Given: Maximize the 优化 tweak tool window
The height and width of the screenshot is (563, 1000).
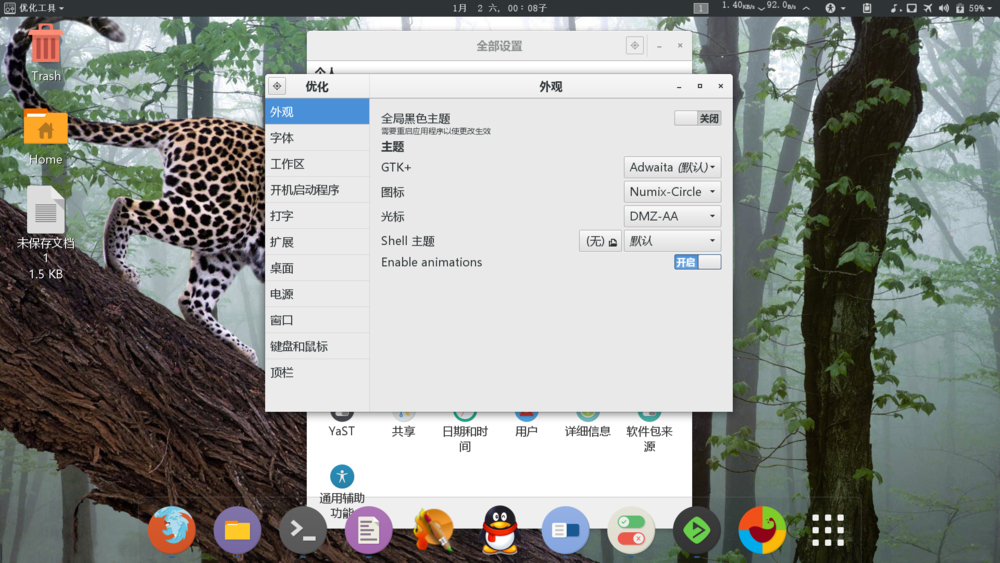Looking at the screenshot, I should (x=700, y=86).
